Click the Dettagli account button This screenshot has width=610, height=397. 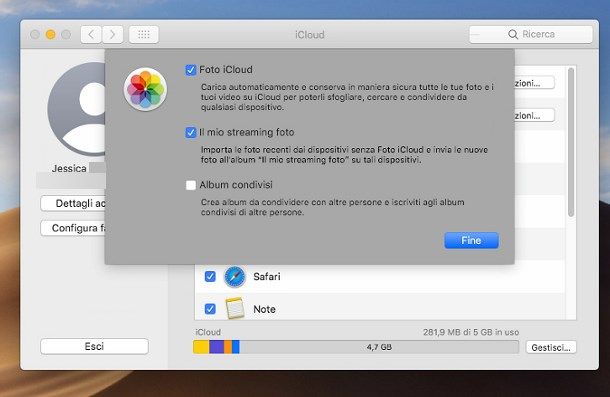tap(73, 203)
